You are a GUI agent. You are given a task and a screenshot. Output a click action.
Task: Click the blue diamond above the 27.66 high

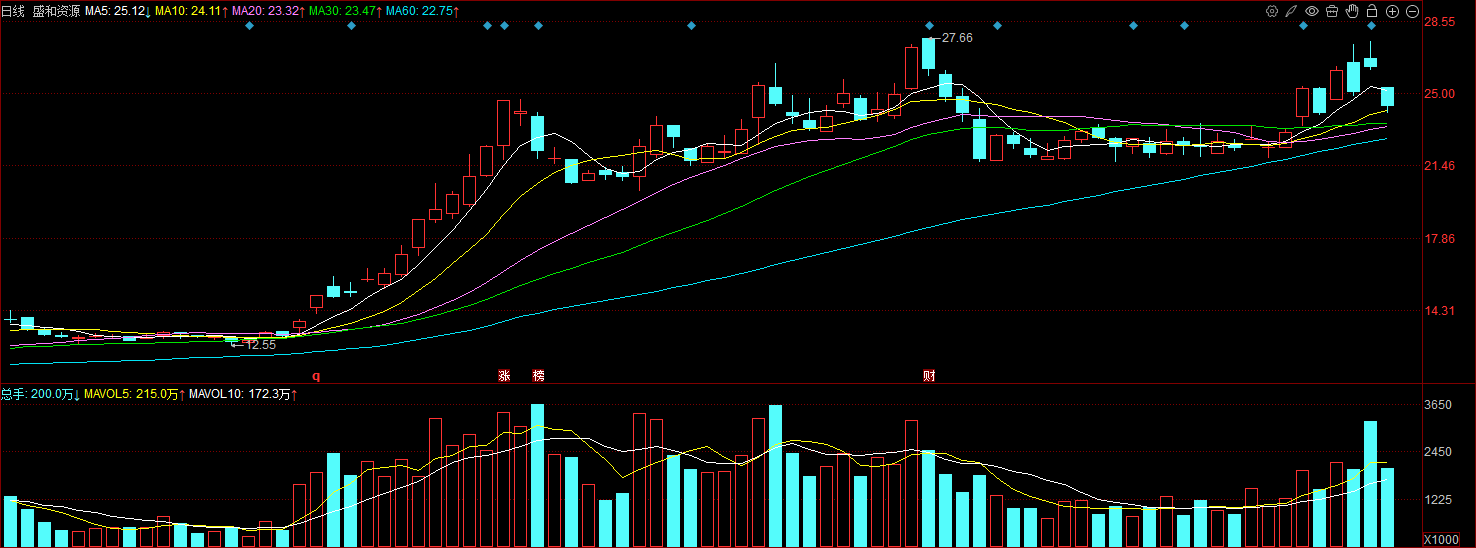929,26
